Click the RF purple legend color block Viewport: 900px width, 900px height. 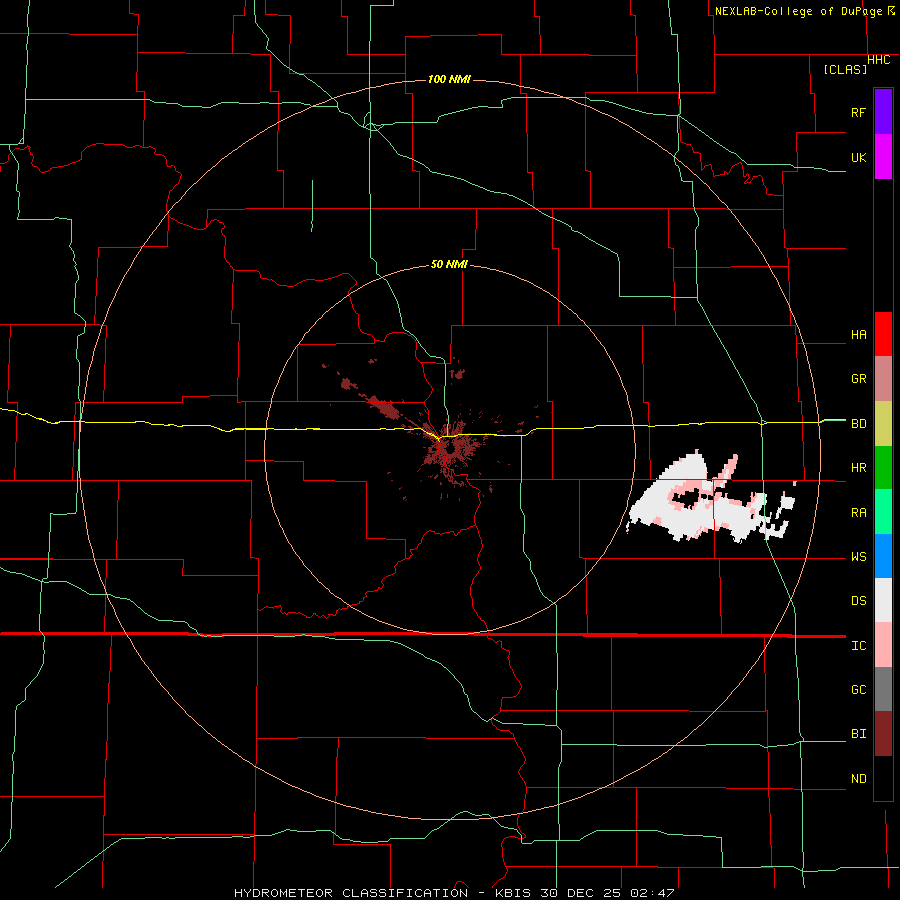[883, 112]
